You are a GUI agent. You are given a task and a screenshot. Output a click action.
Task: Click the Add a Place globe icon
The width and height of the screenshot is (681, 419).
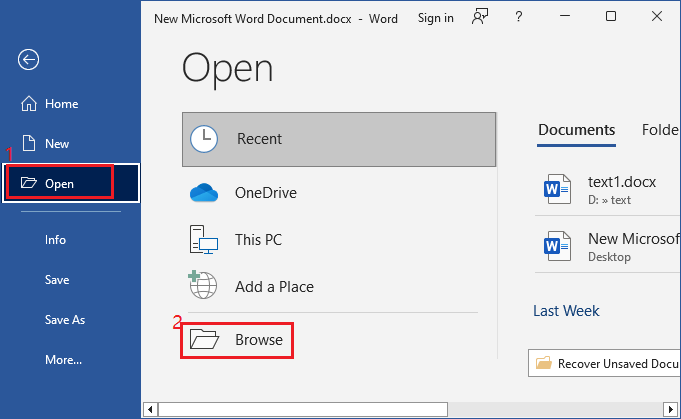tap(202, 285)
